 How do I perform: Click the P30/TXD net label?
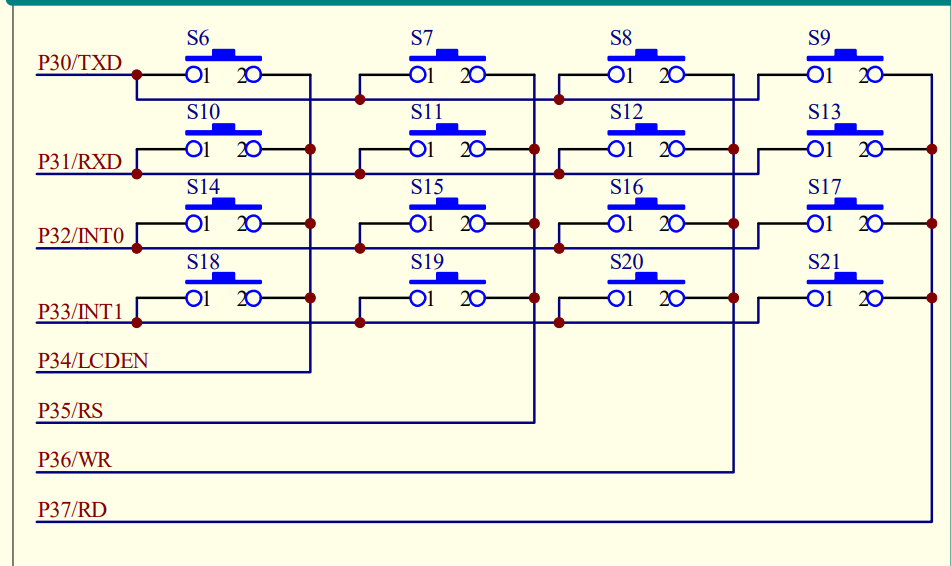(x=79, y=62)
